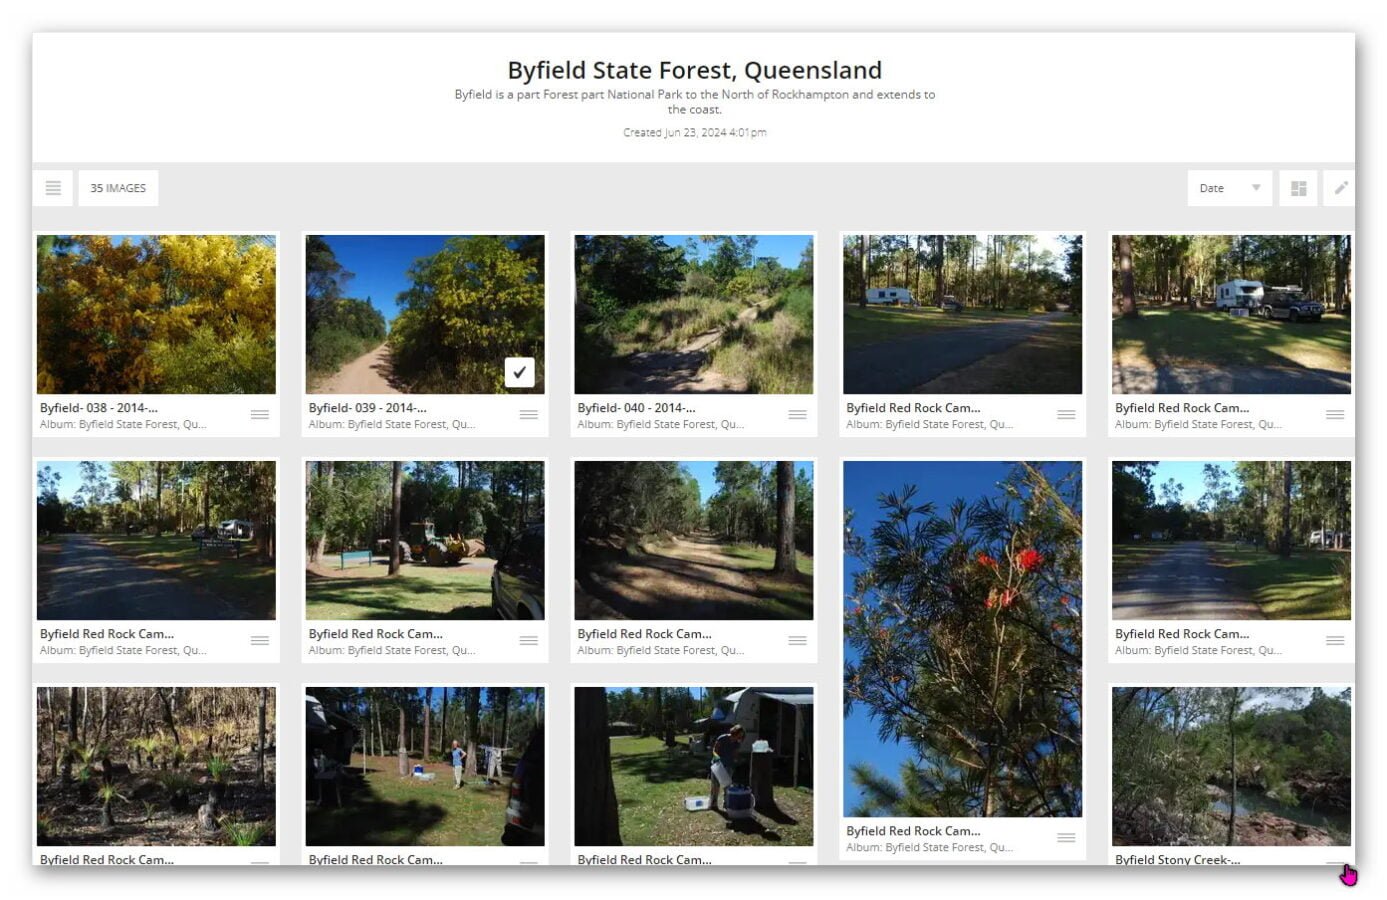Open the Date sort dropdown
Viewport: 1387px width, 900px height.
(1228, 188)
